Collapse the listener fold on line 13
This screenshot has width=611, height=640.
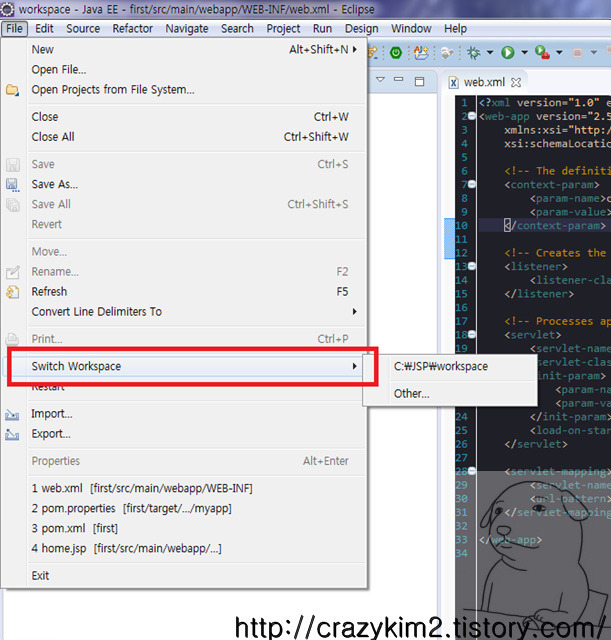pyautogui.click(x=472, y=267)
